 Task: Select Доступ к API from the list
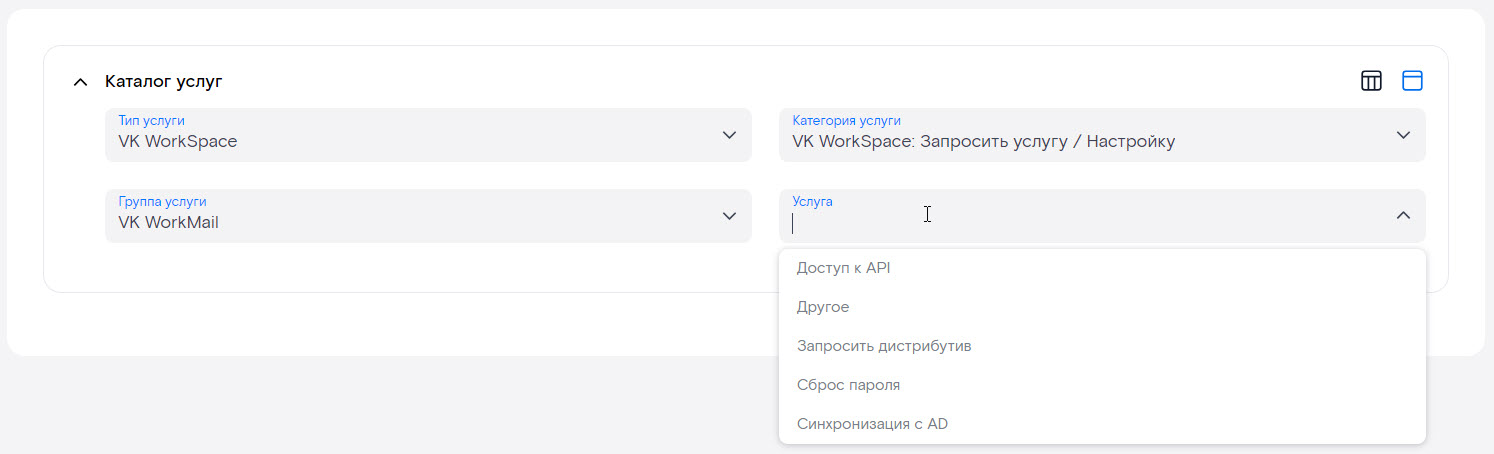pyautogui.click(x=843, y=268)
